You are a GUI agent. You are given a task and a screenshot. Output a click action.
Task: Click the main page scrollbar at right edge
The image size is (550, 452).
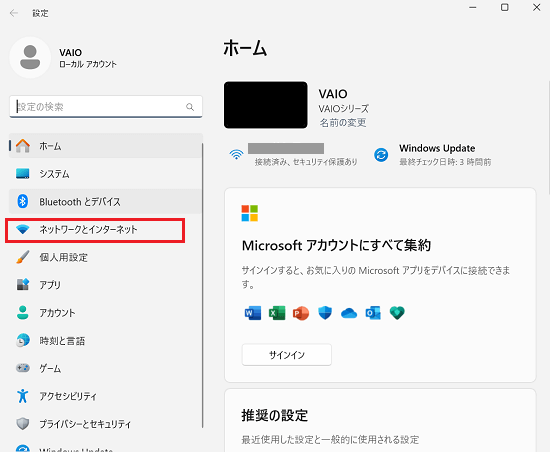tap(548, 137)
